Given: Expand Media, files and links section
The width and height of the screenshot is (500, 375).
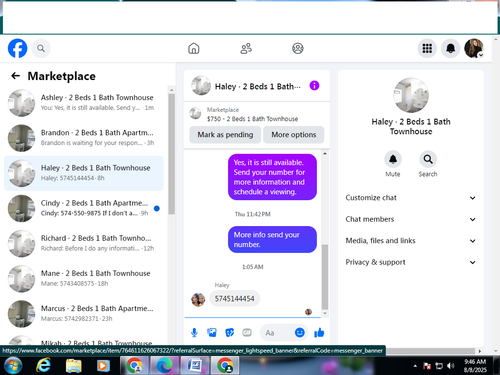Looking at the screenshot, I should point(410,241).
